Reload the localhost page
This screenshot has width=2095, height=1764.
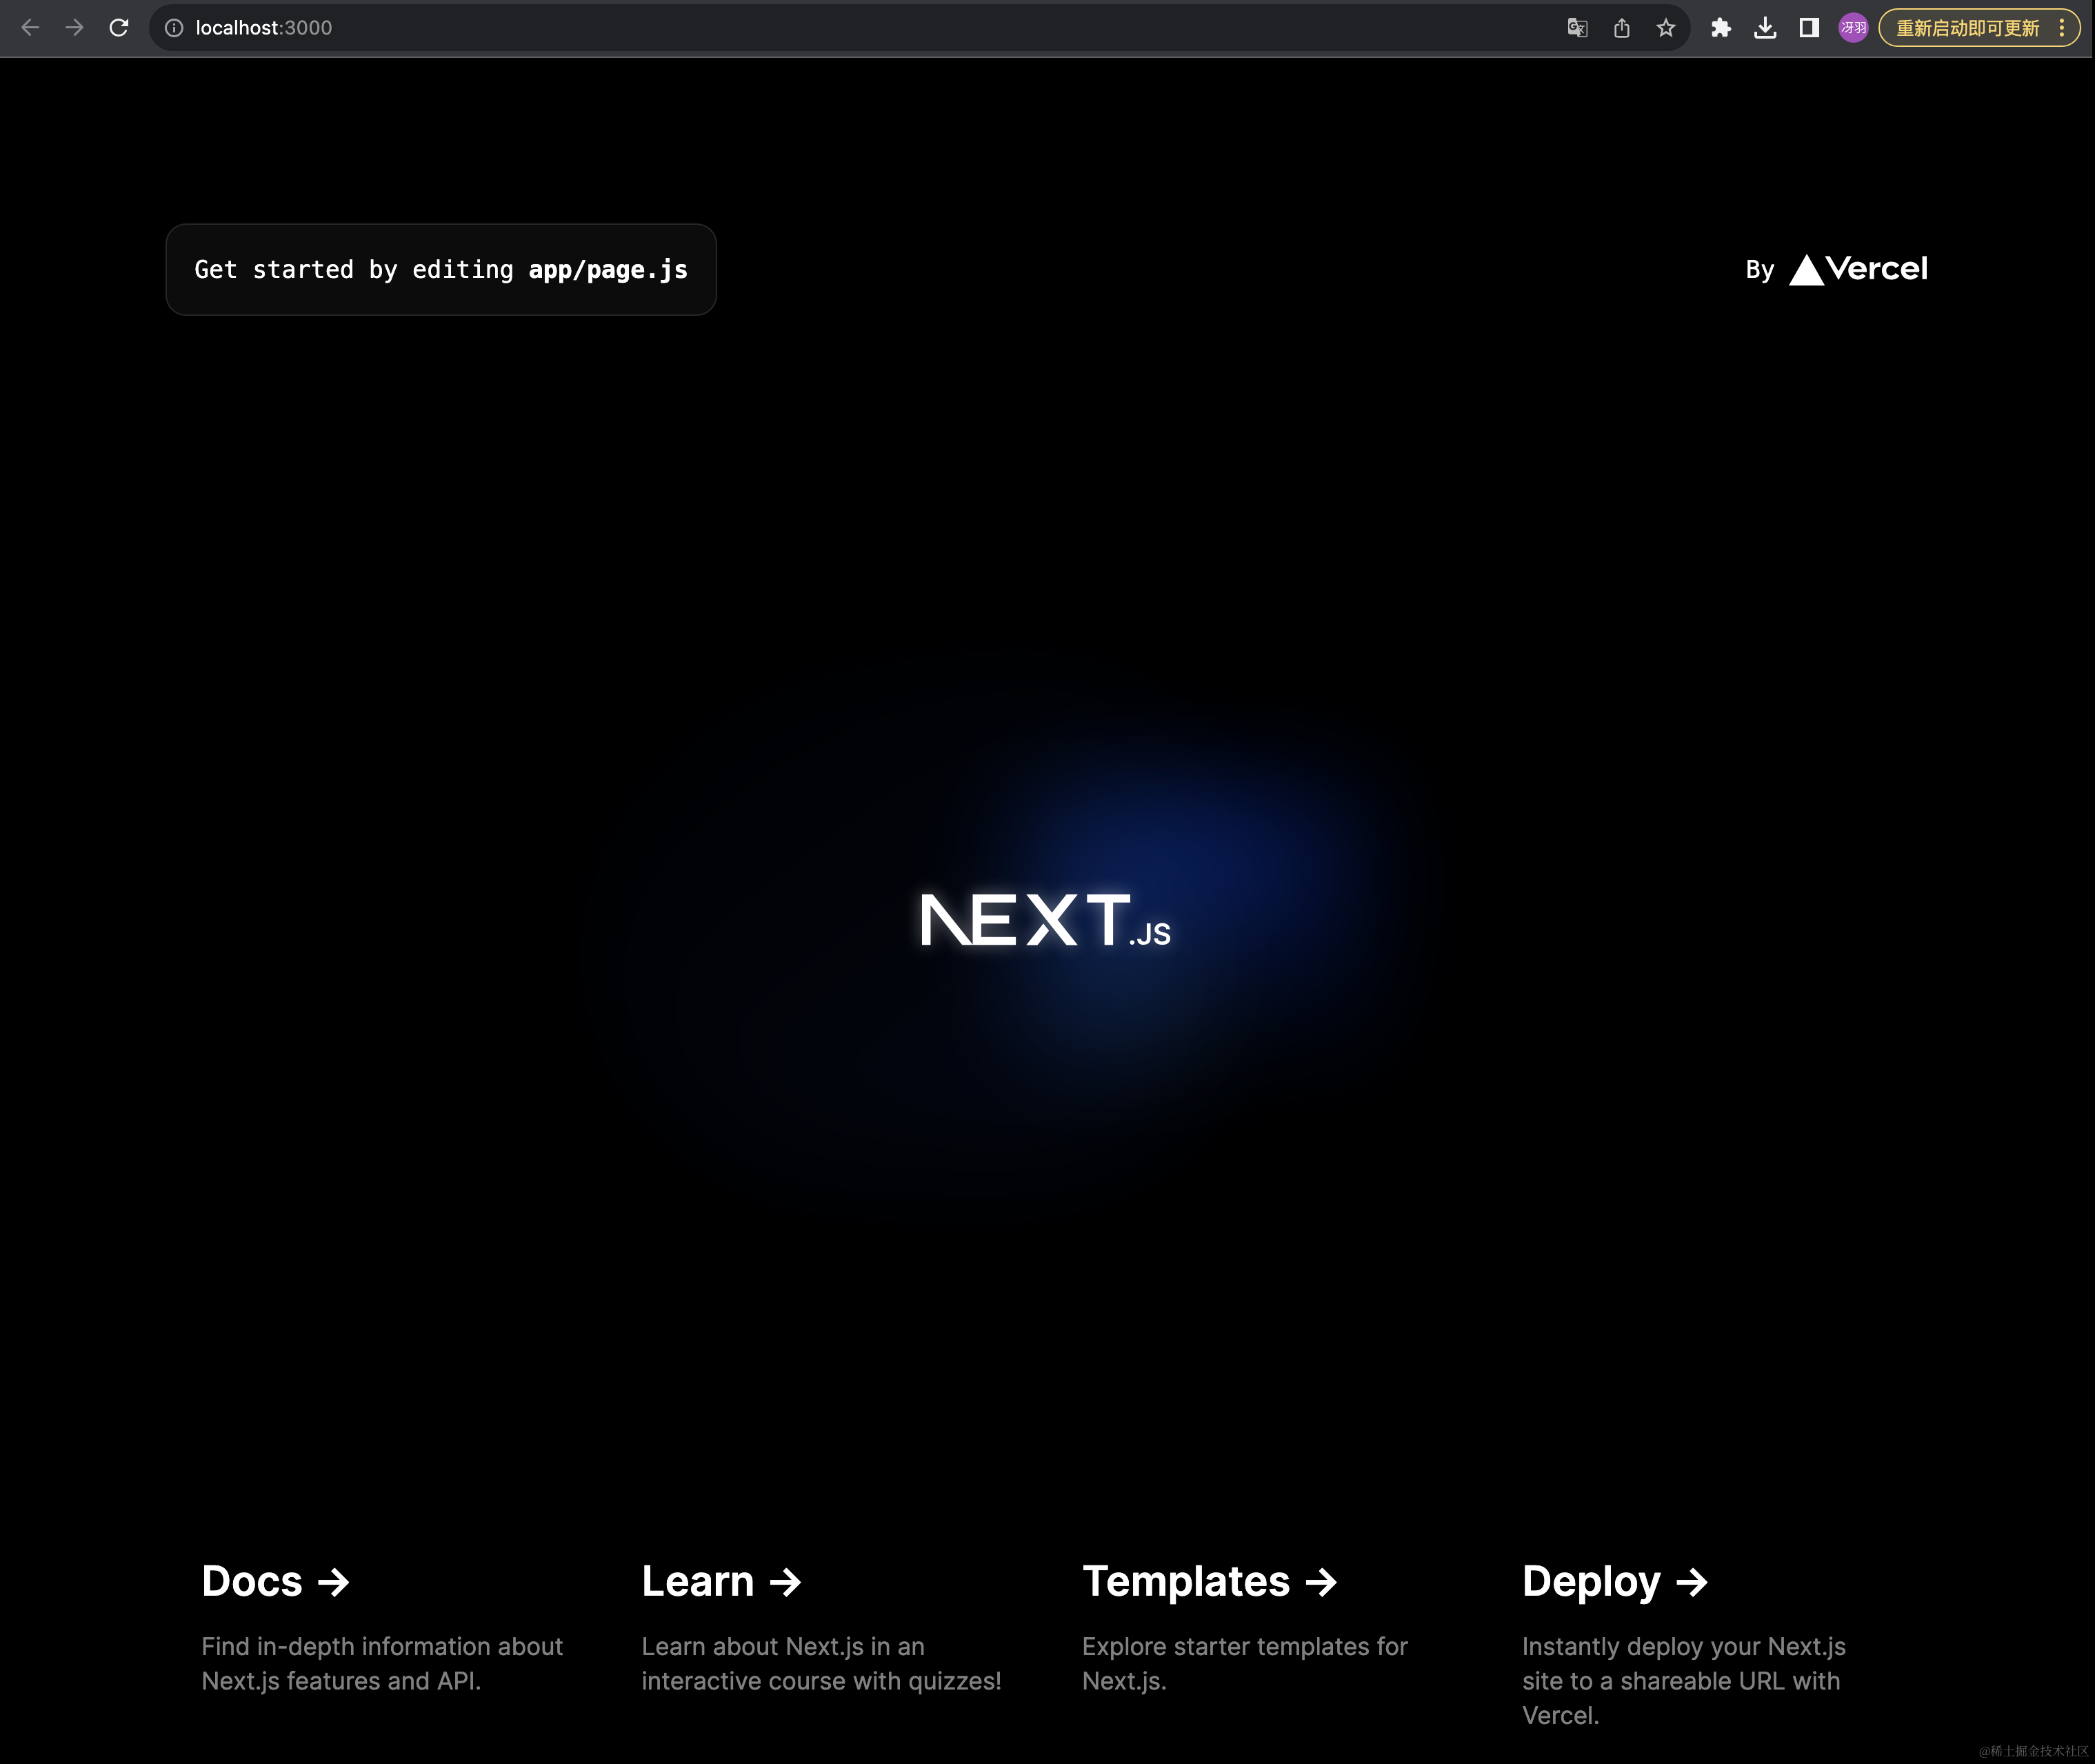pos(119,28)
